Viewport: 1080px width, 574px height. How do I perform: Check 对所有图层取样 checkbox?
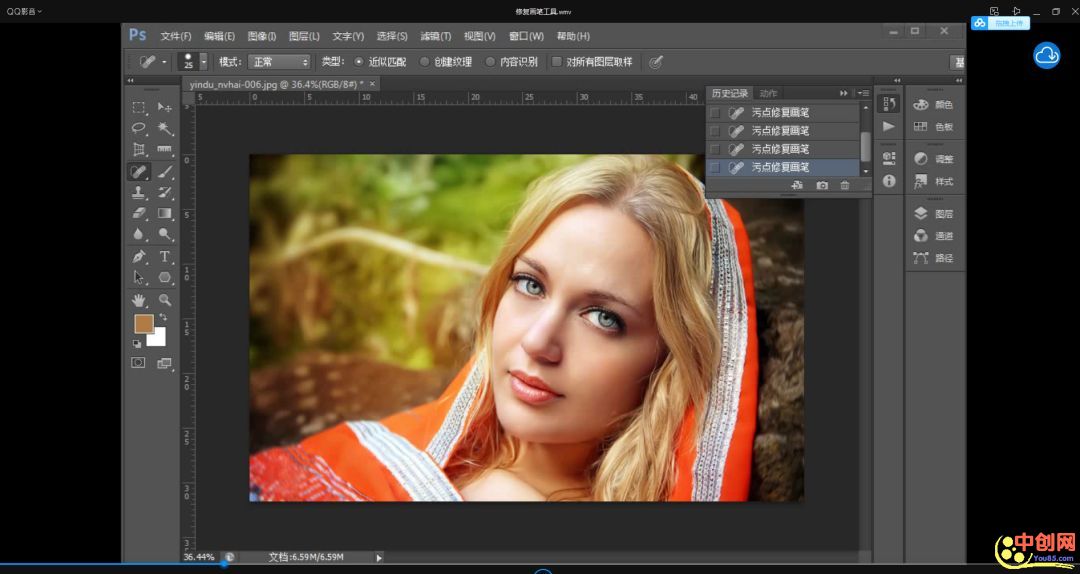[558, 62]
